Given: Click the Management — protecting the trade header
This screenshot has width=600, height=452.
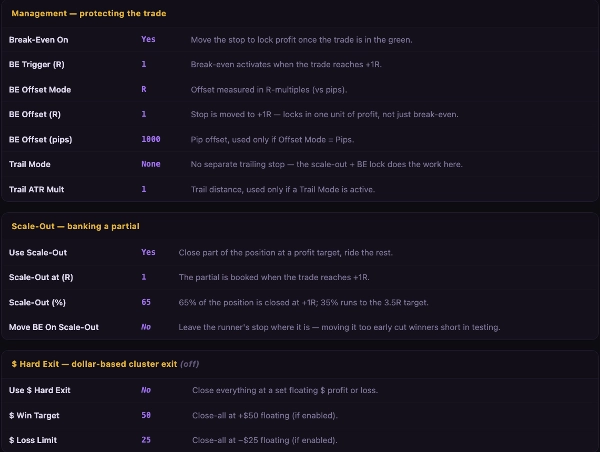Looking at the screenshot, I should pos(89,13).
